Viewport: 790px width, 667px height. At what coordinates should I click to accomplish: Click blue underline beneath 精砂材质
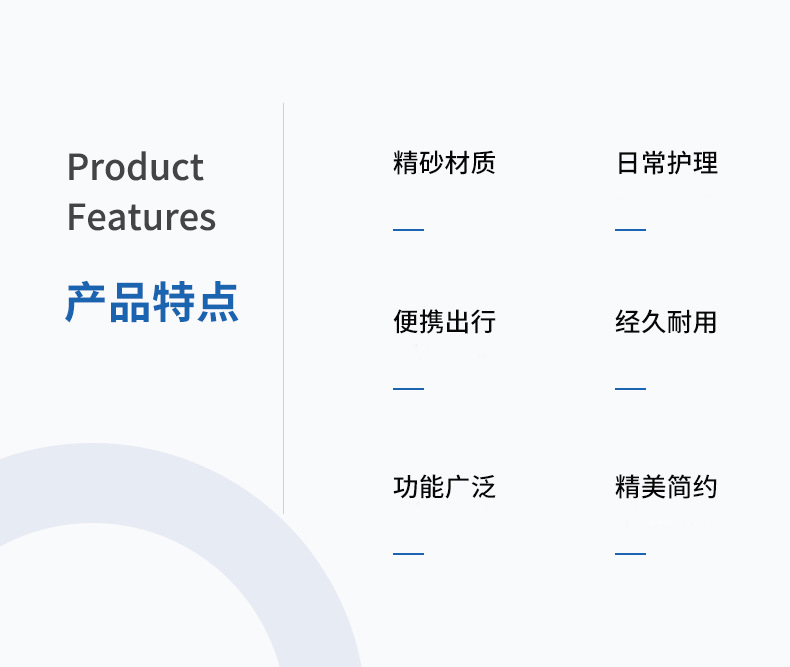pos(408,230)
